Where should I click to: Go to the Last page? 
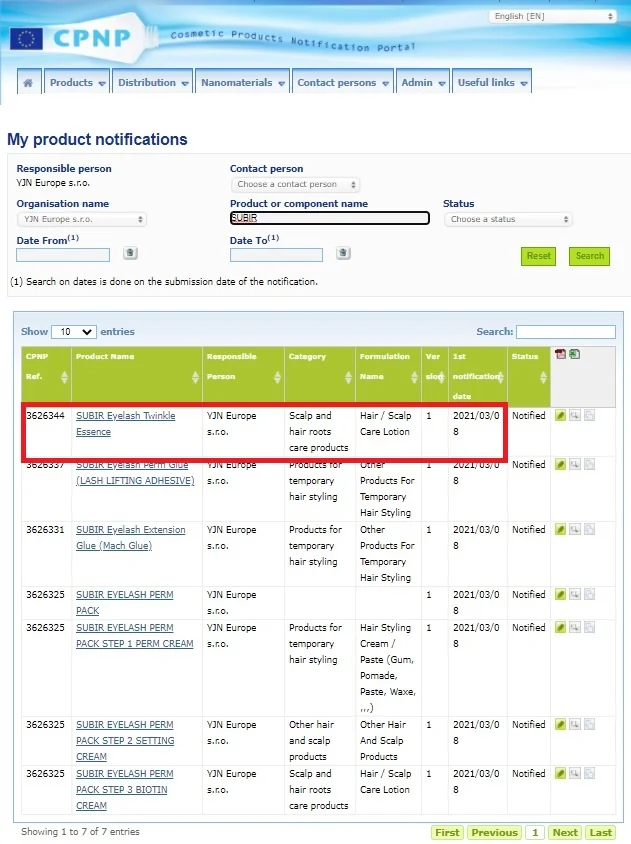[x=600, y=832]
